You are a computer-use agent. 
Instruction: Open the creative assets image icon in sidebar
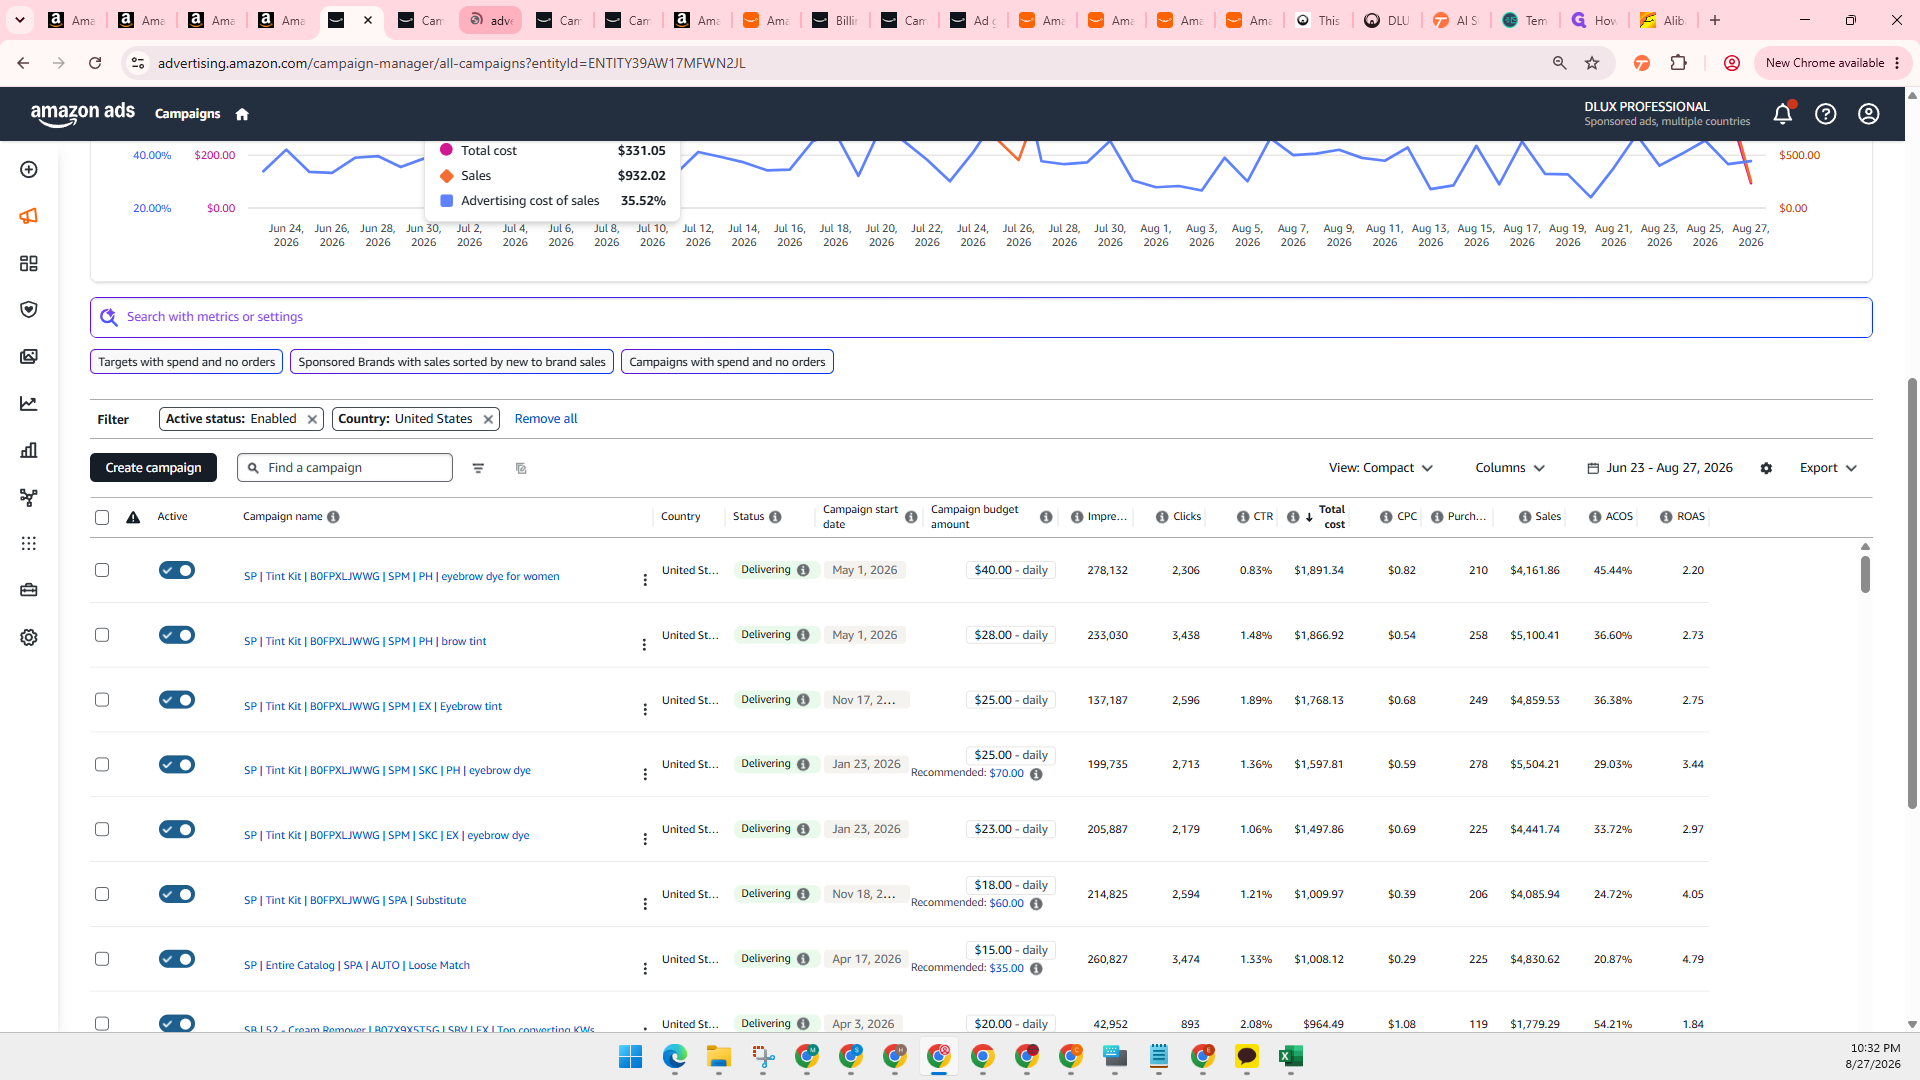tap(29, 357)
